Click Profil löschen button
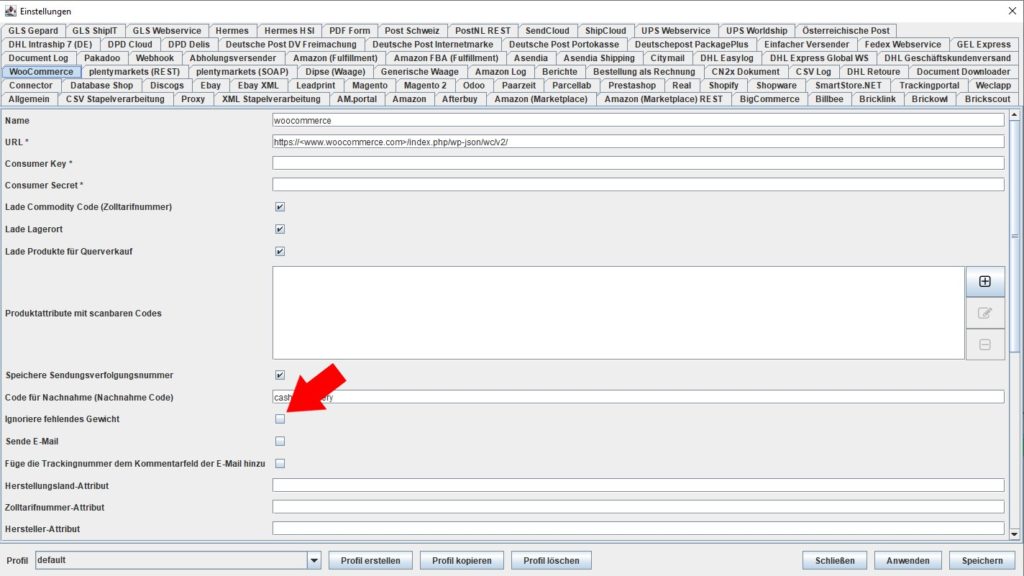Viewport: 1024px width, 576px height. point(551,560)
